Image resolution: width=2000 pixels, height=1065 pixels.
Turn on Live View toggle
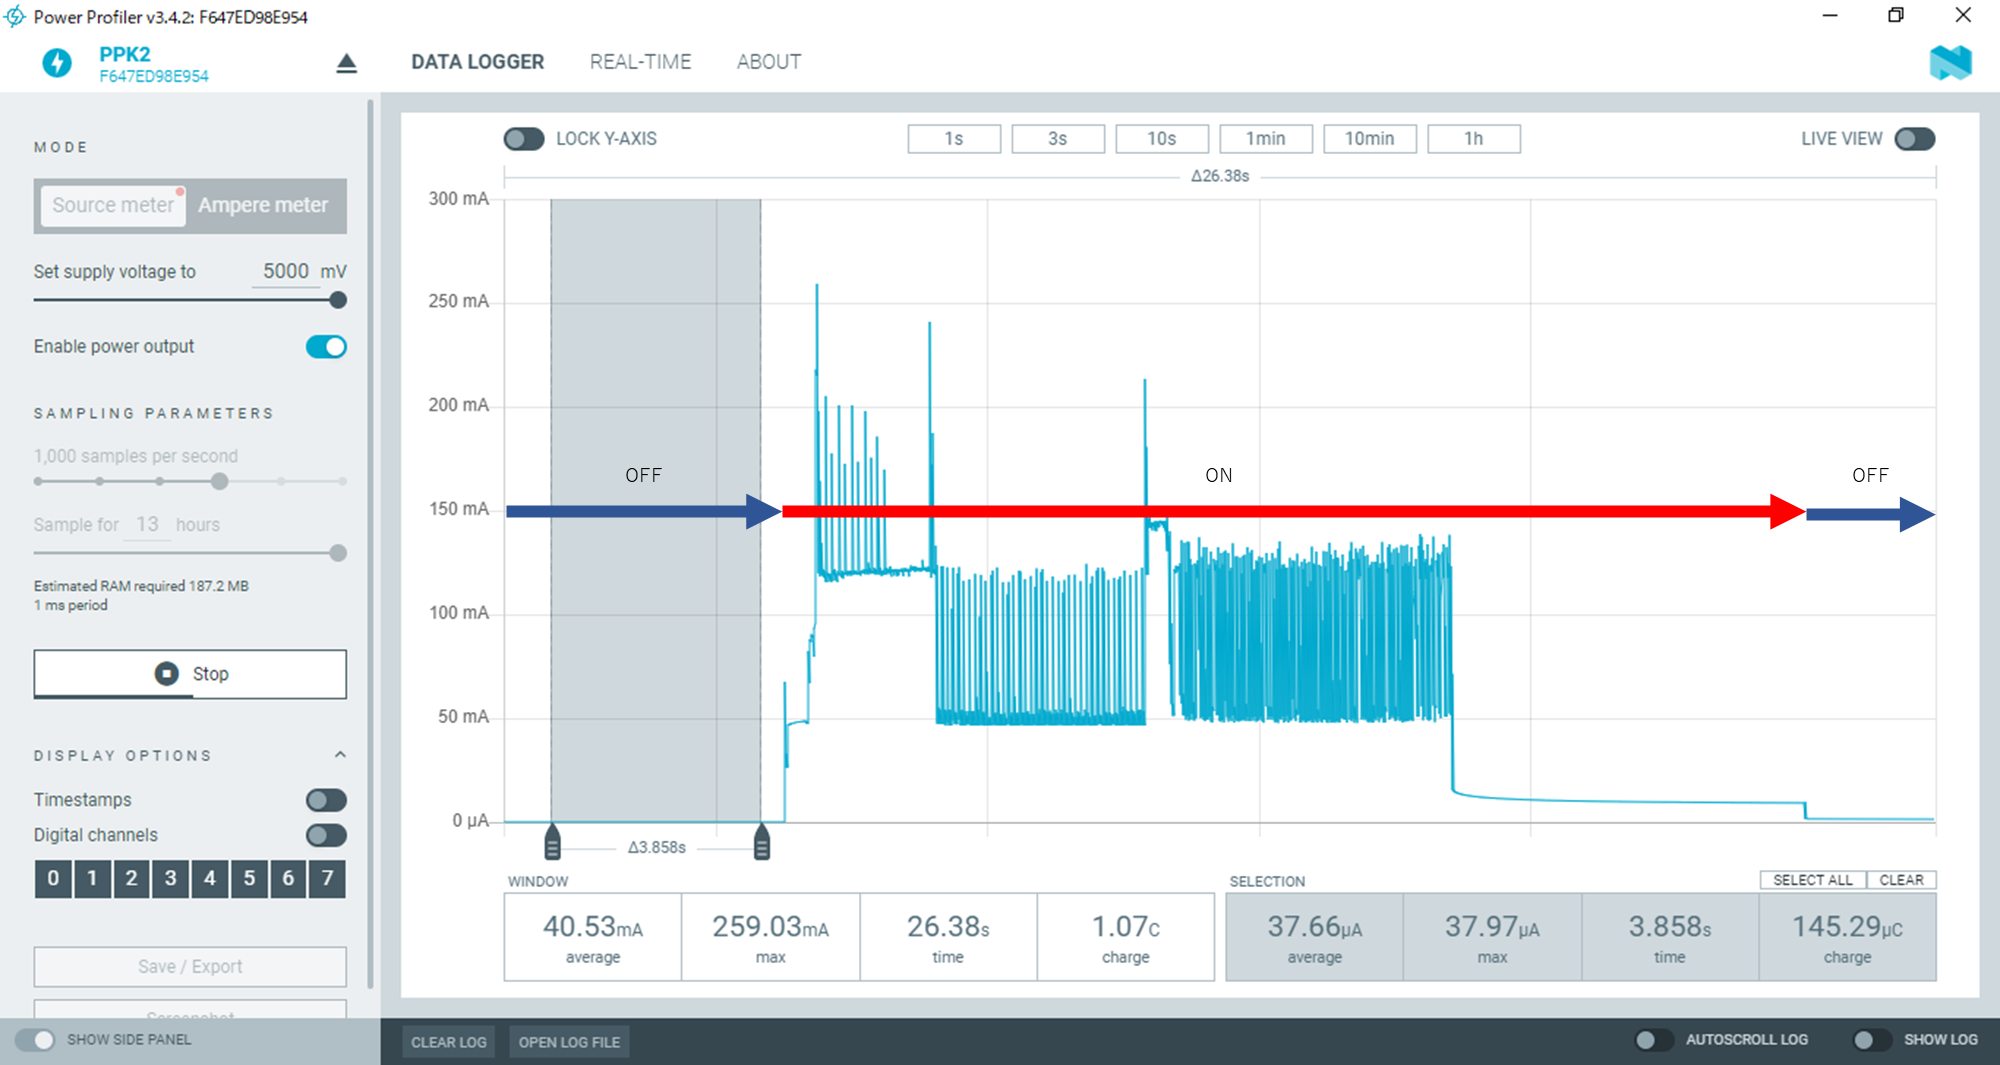point(1914,139)
